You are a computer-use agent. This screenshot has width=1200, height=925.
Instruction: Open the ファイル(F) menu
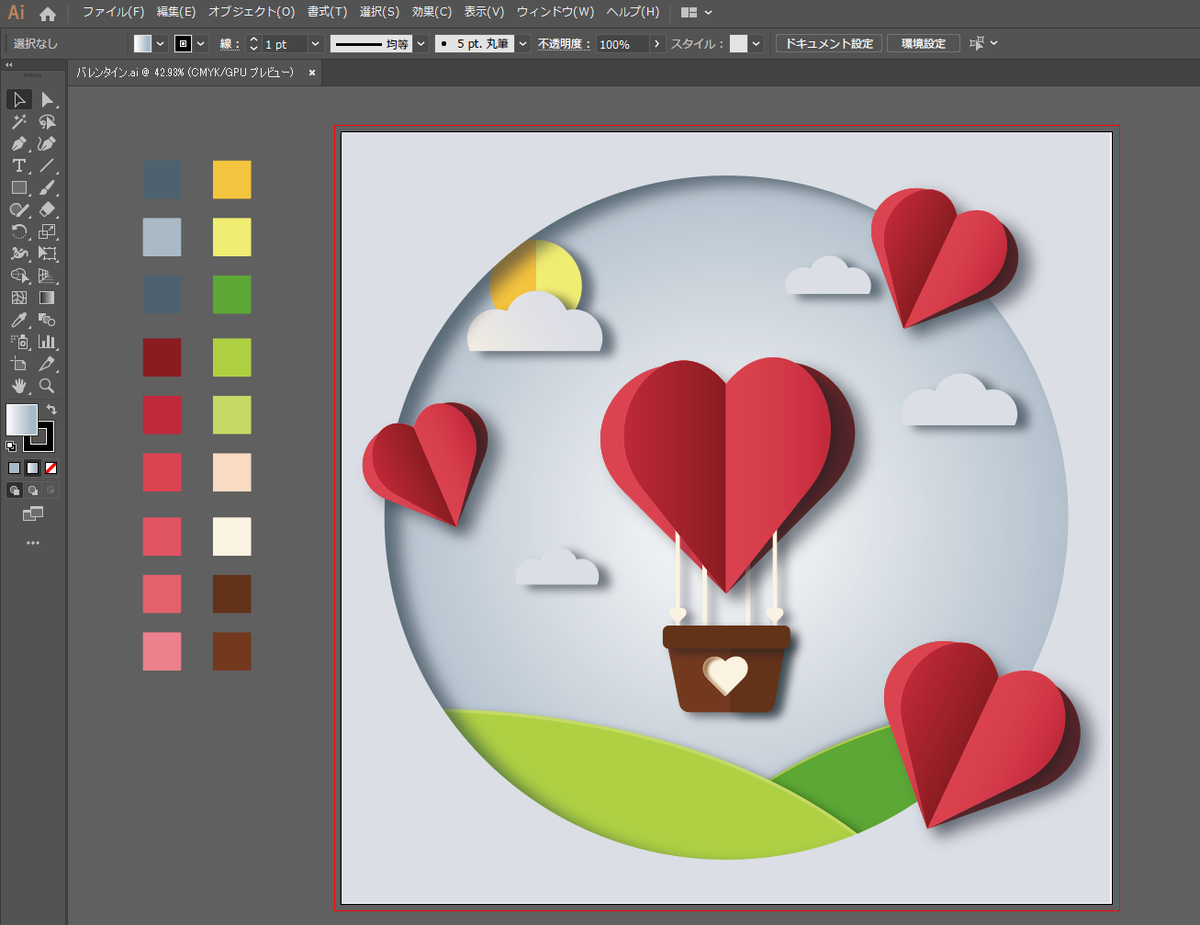click(x=113, y=13)
